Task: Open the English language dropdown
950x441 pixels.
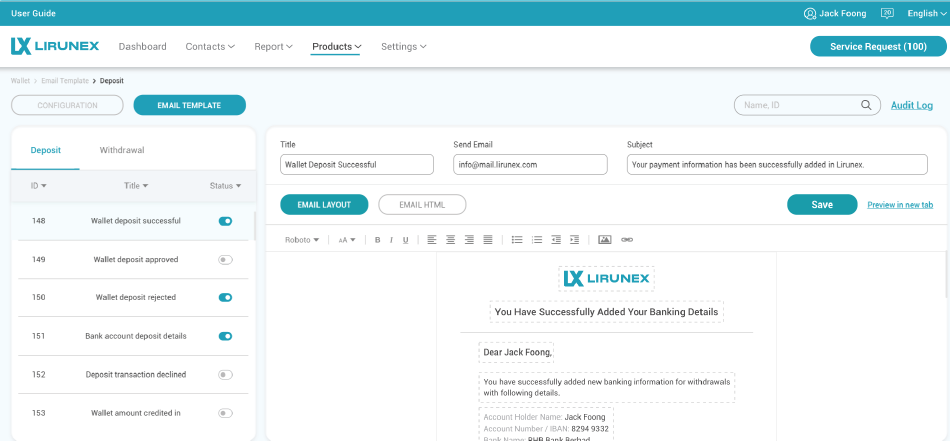Action: pos(926,13)
